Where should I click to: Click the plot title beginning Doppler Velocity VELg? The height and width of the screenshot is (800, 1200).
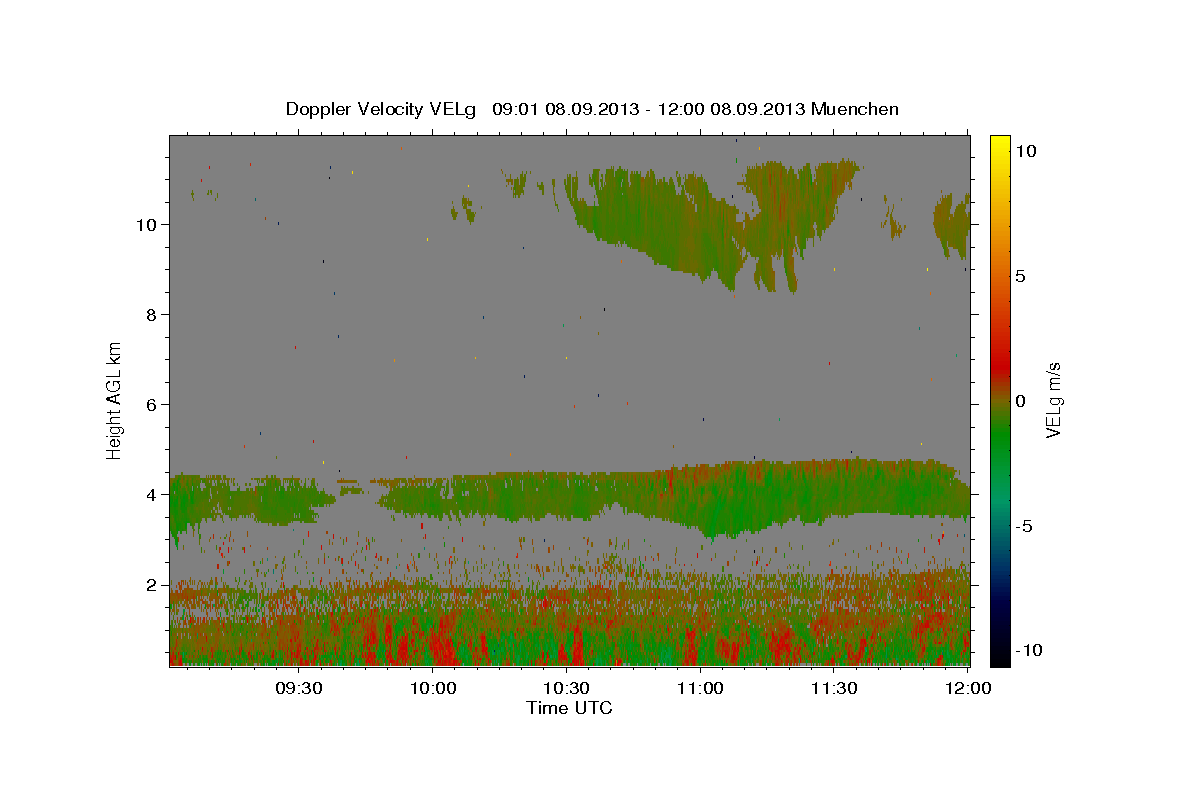(x=592, y=109)
